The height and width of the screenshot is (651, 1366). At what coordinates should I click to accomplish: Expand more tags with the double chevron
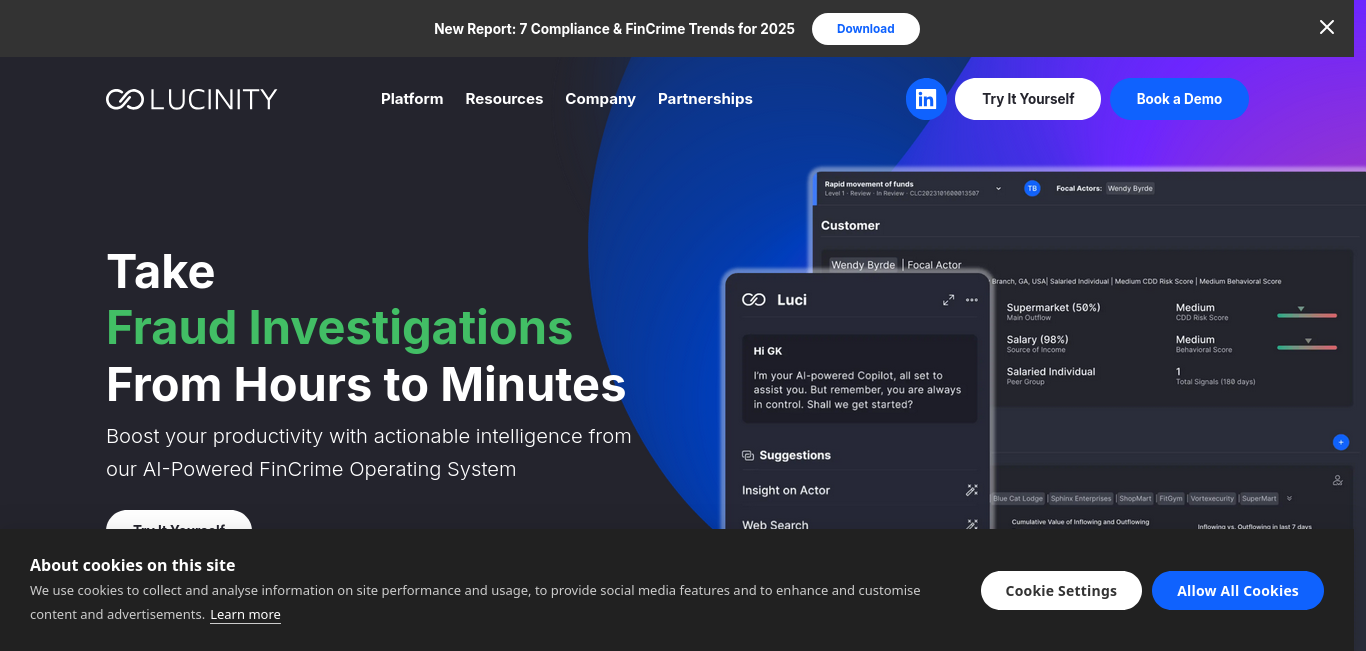(x=1289, y=498)
